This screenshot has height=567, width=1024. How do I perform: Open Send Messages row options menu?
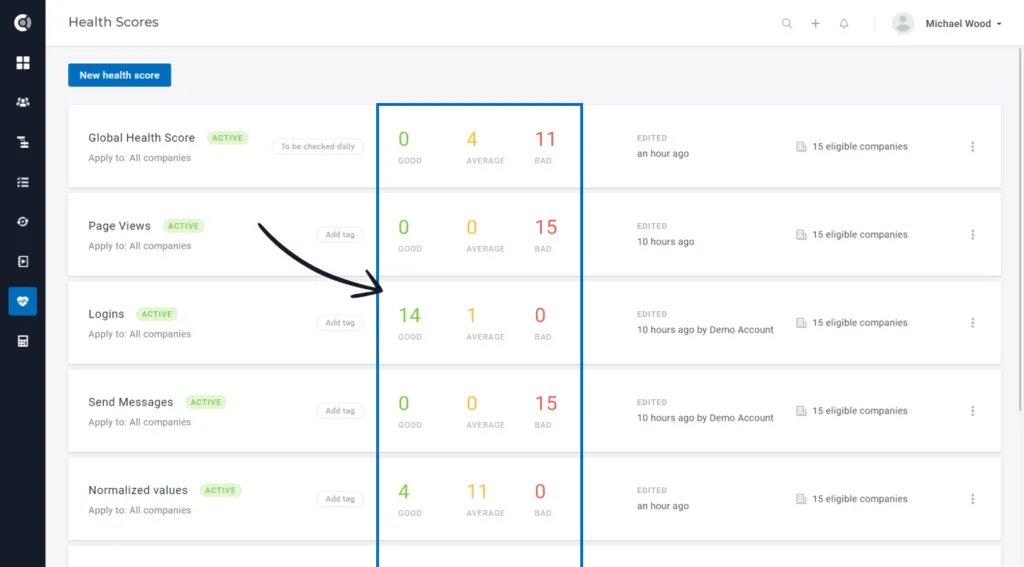coord(972,411)
